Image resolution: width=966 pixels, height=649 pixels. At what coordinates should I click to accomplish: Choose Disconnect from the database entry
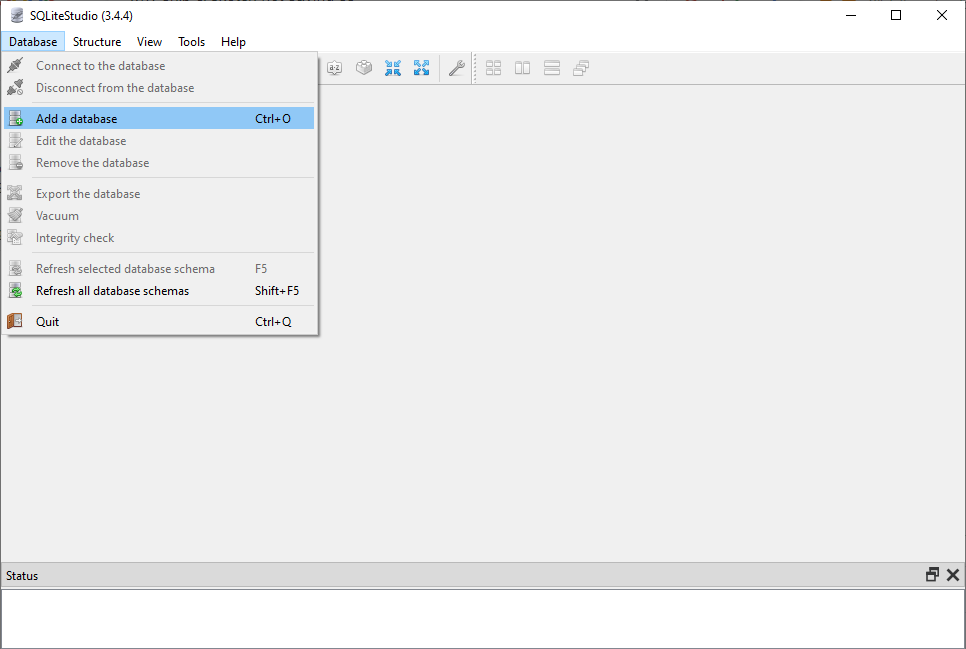pyautogui.click(x=159, y=88)
